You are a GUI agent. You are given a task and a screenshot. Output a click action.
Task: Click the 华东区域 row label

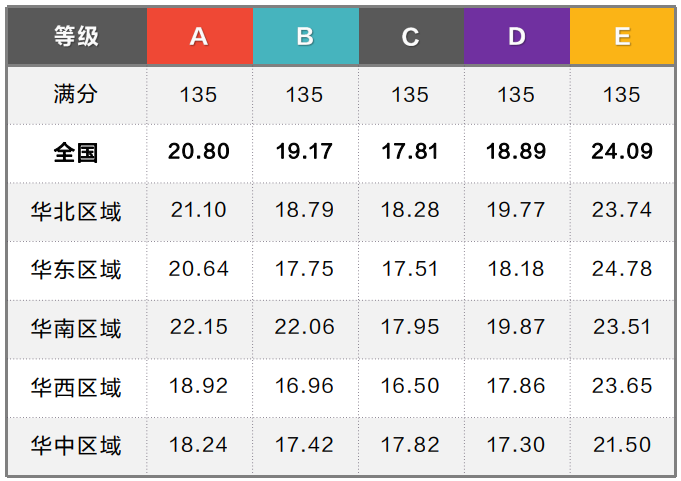77,269
